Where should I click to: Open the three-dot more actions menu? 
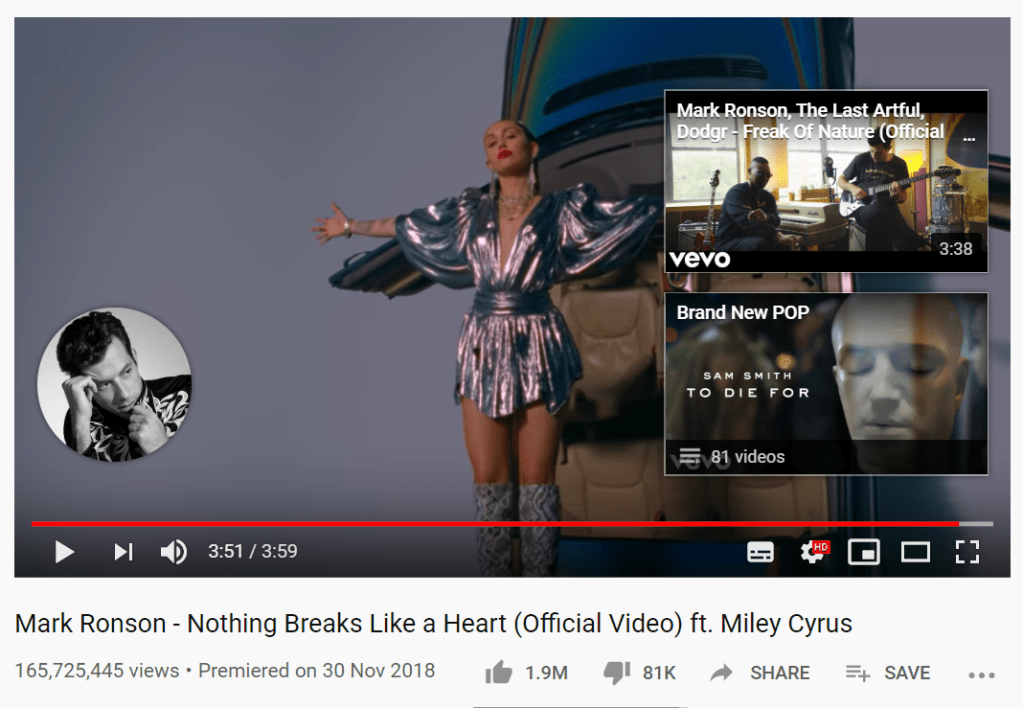(x=981, y=675)
